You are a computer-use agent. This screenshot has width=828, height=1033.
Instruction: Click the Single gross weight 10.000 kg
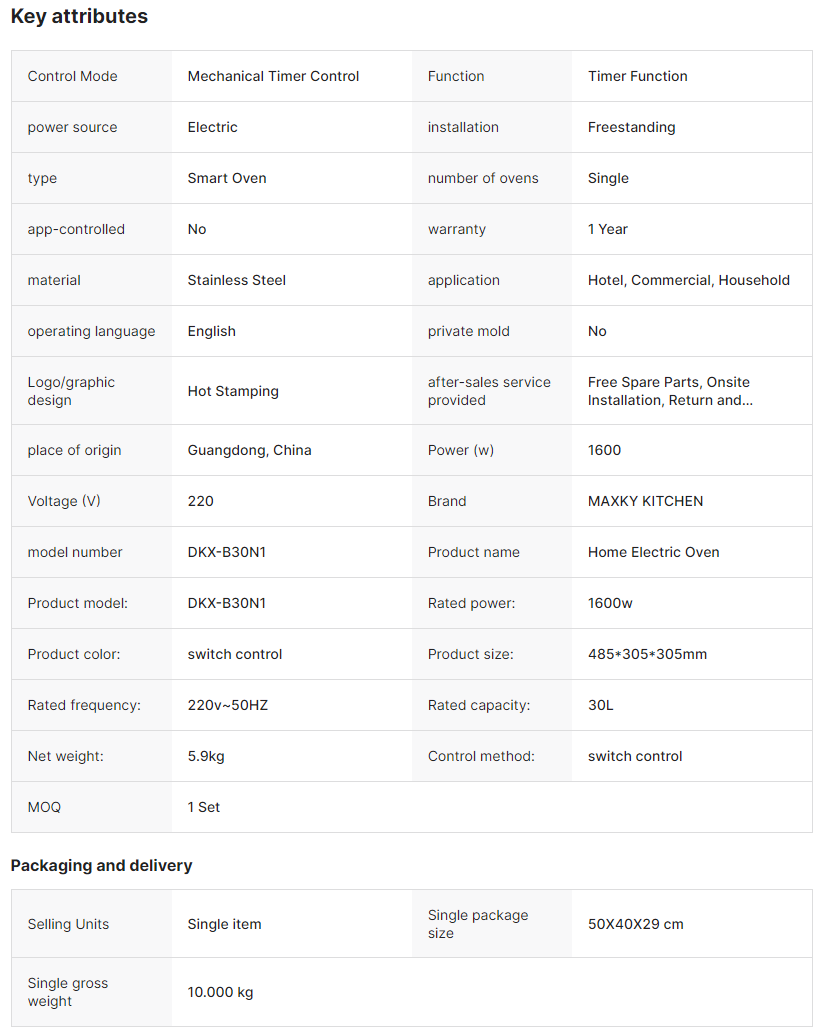click(220, 992)
